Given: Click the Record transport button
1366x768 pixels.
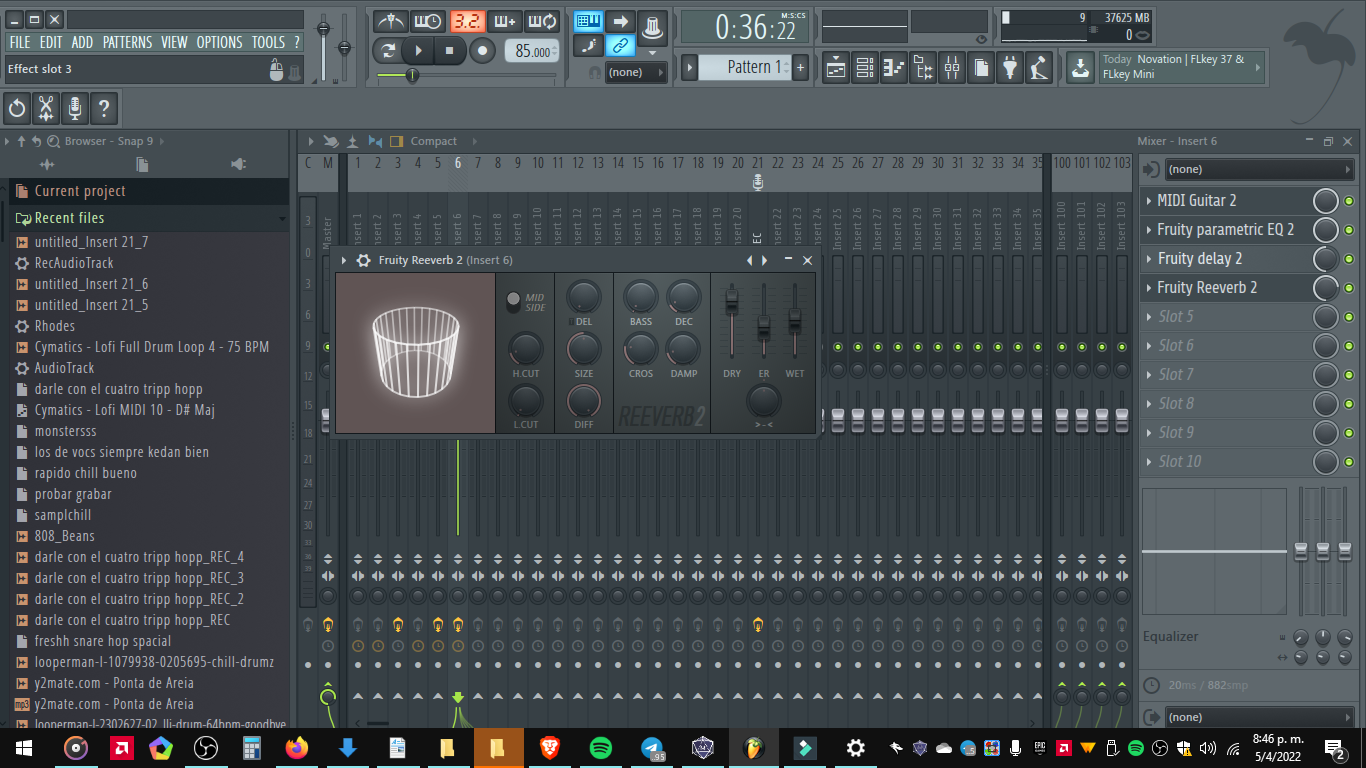Looking at the screenshot, I should [x=482, y=51].
